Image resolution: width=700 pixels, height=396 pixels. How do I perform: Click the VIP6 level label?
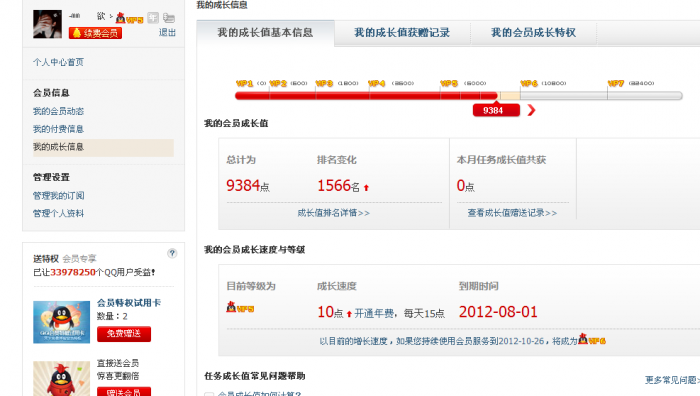click(529, 83)
